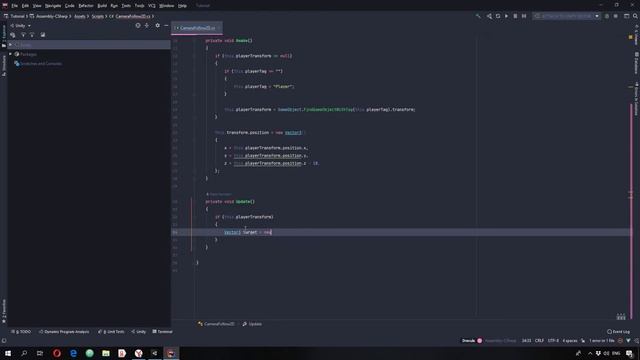The width and height of the screenshot is (640, 360).
Task: Click the yellow inspection status marker
Action: click(x=631, y=37)
